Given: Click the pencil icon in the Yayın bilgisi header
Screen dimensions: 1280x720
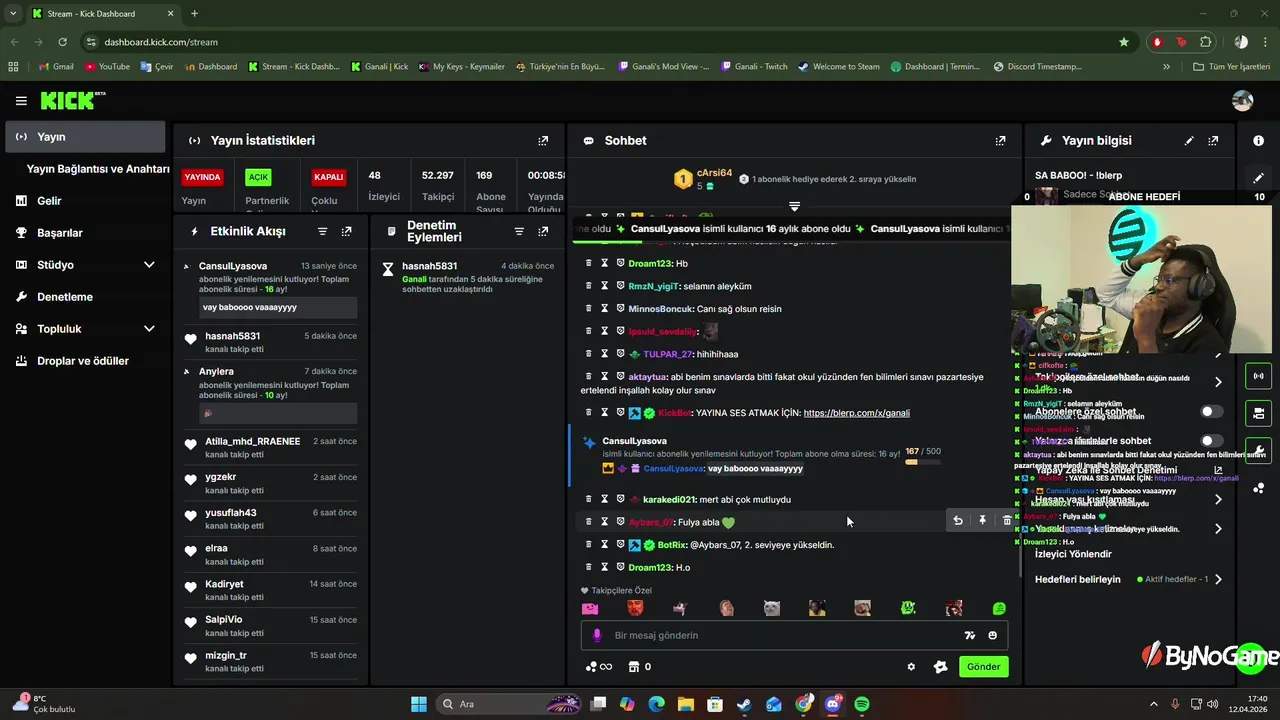Looking at the screenshot, I should click(x=1189, y=141).
